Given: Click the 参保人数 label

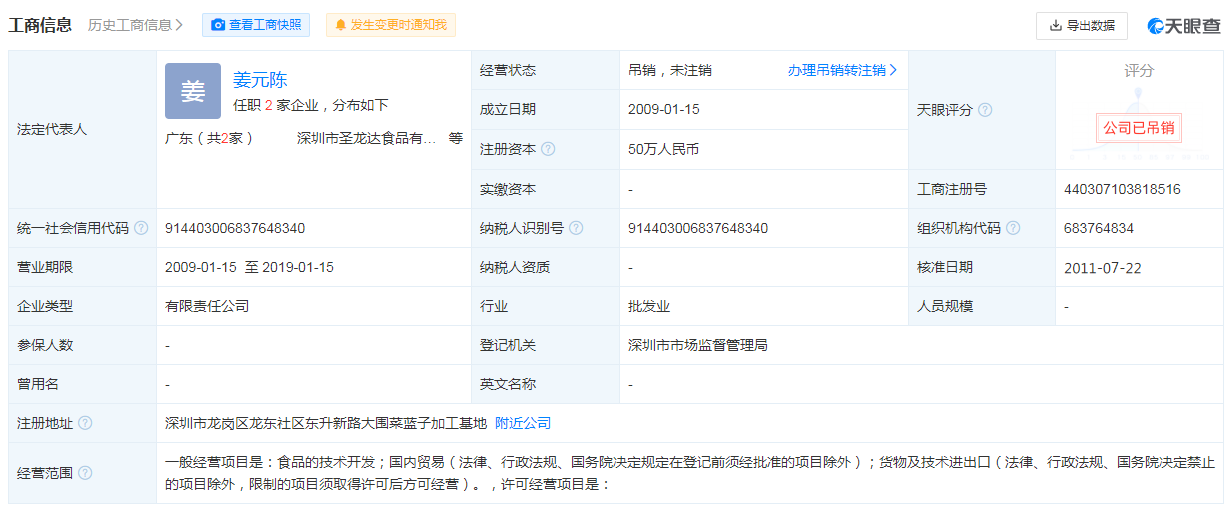Looking at the screenshot, I should click(45, 345).
